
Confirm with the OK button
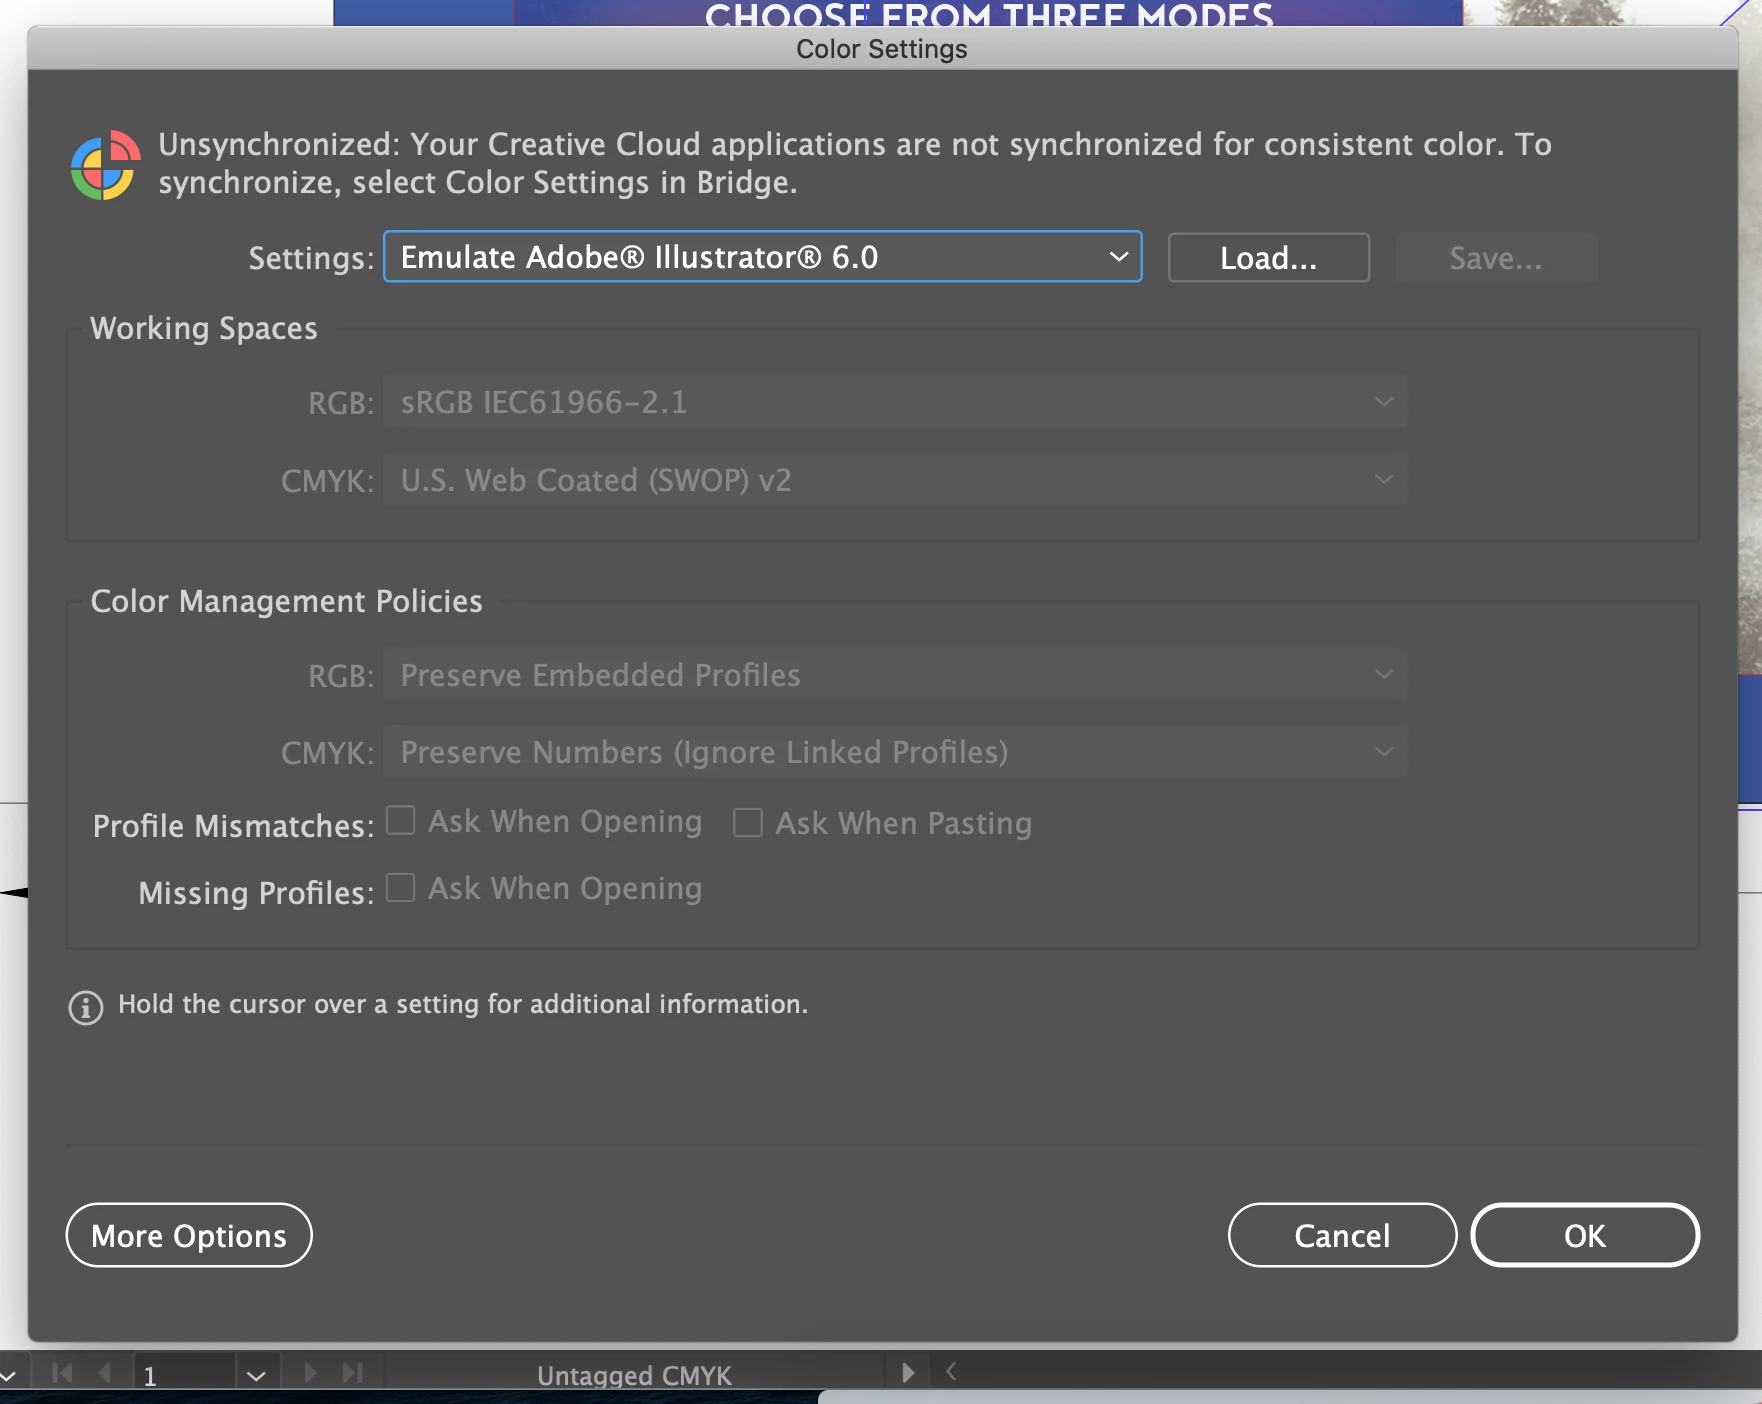1585,1235
